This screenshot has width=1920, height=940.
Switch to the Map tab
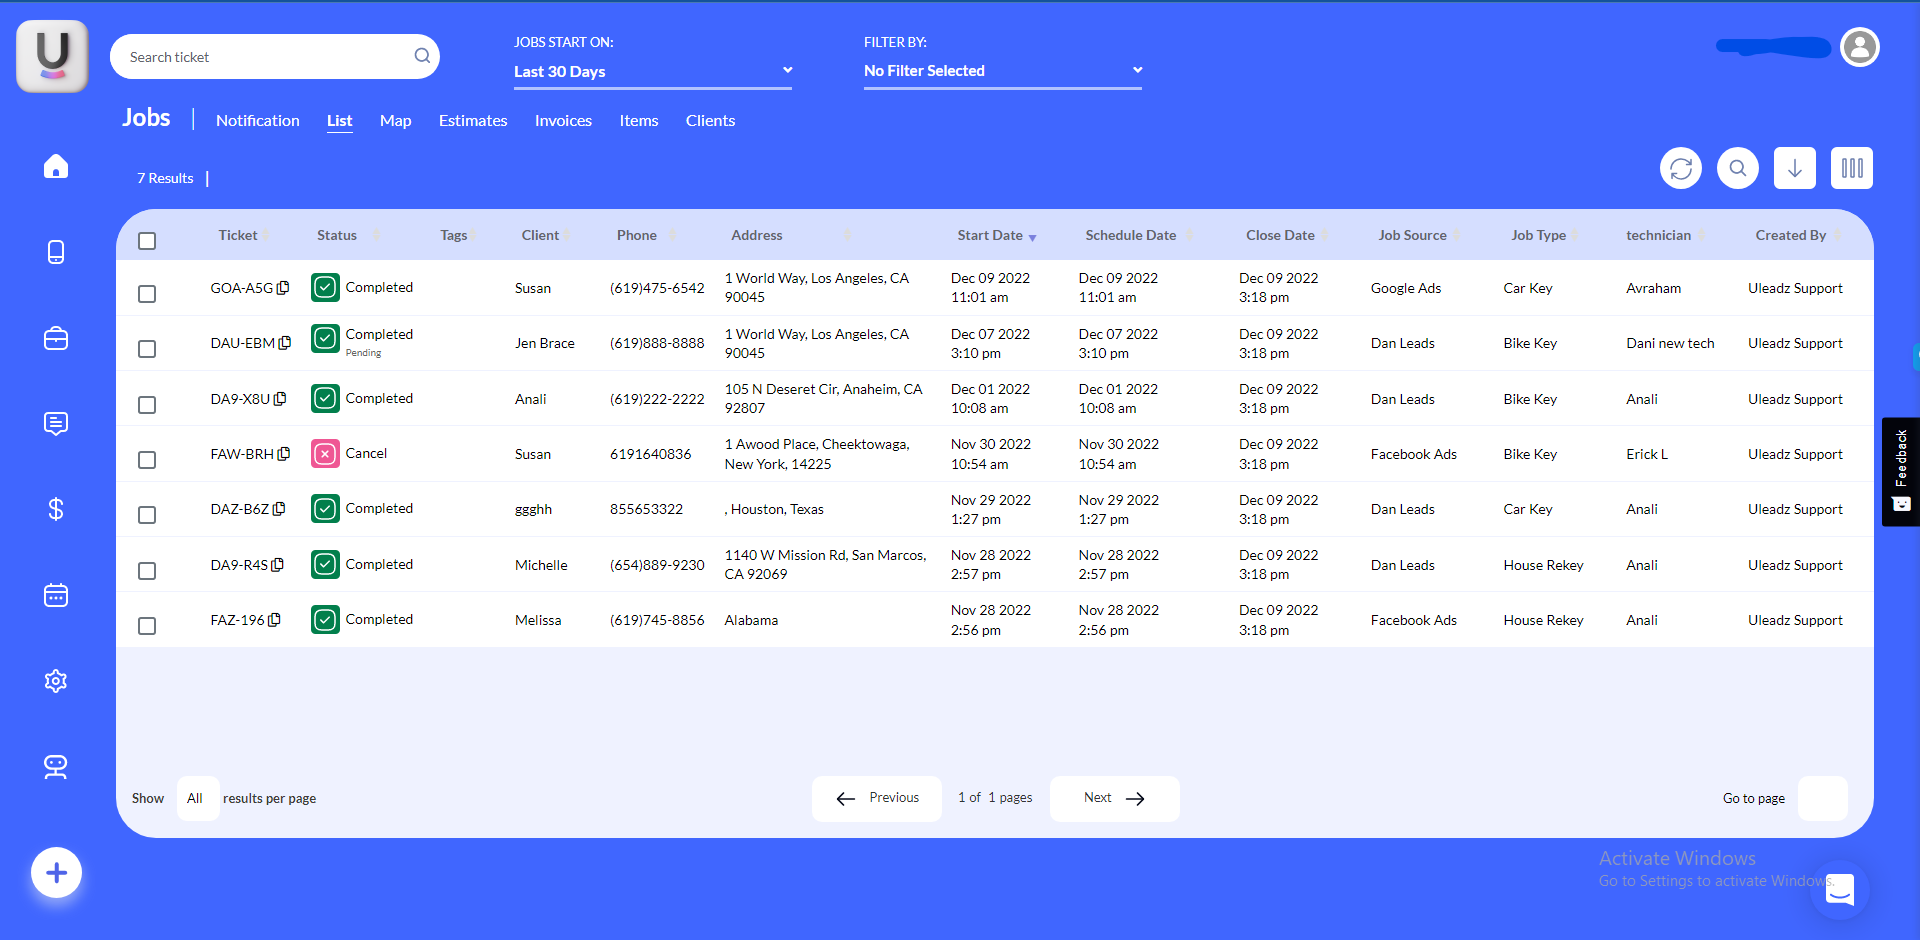[395, 121]
